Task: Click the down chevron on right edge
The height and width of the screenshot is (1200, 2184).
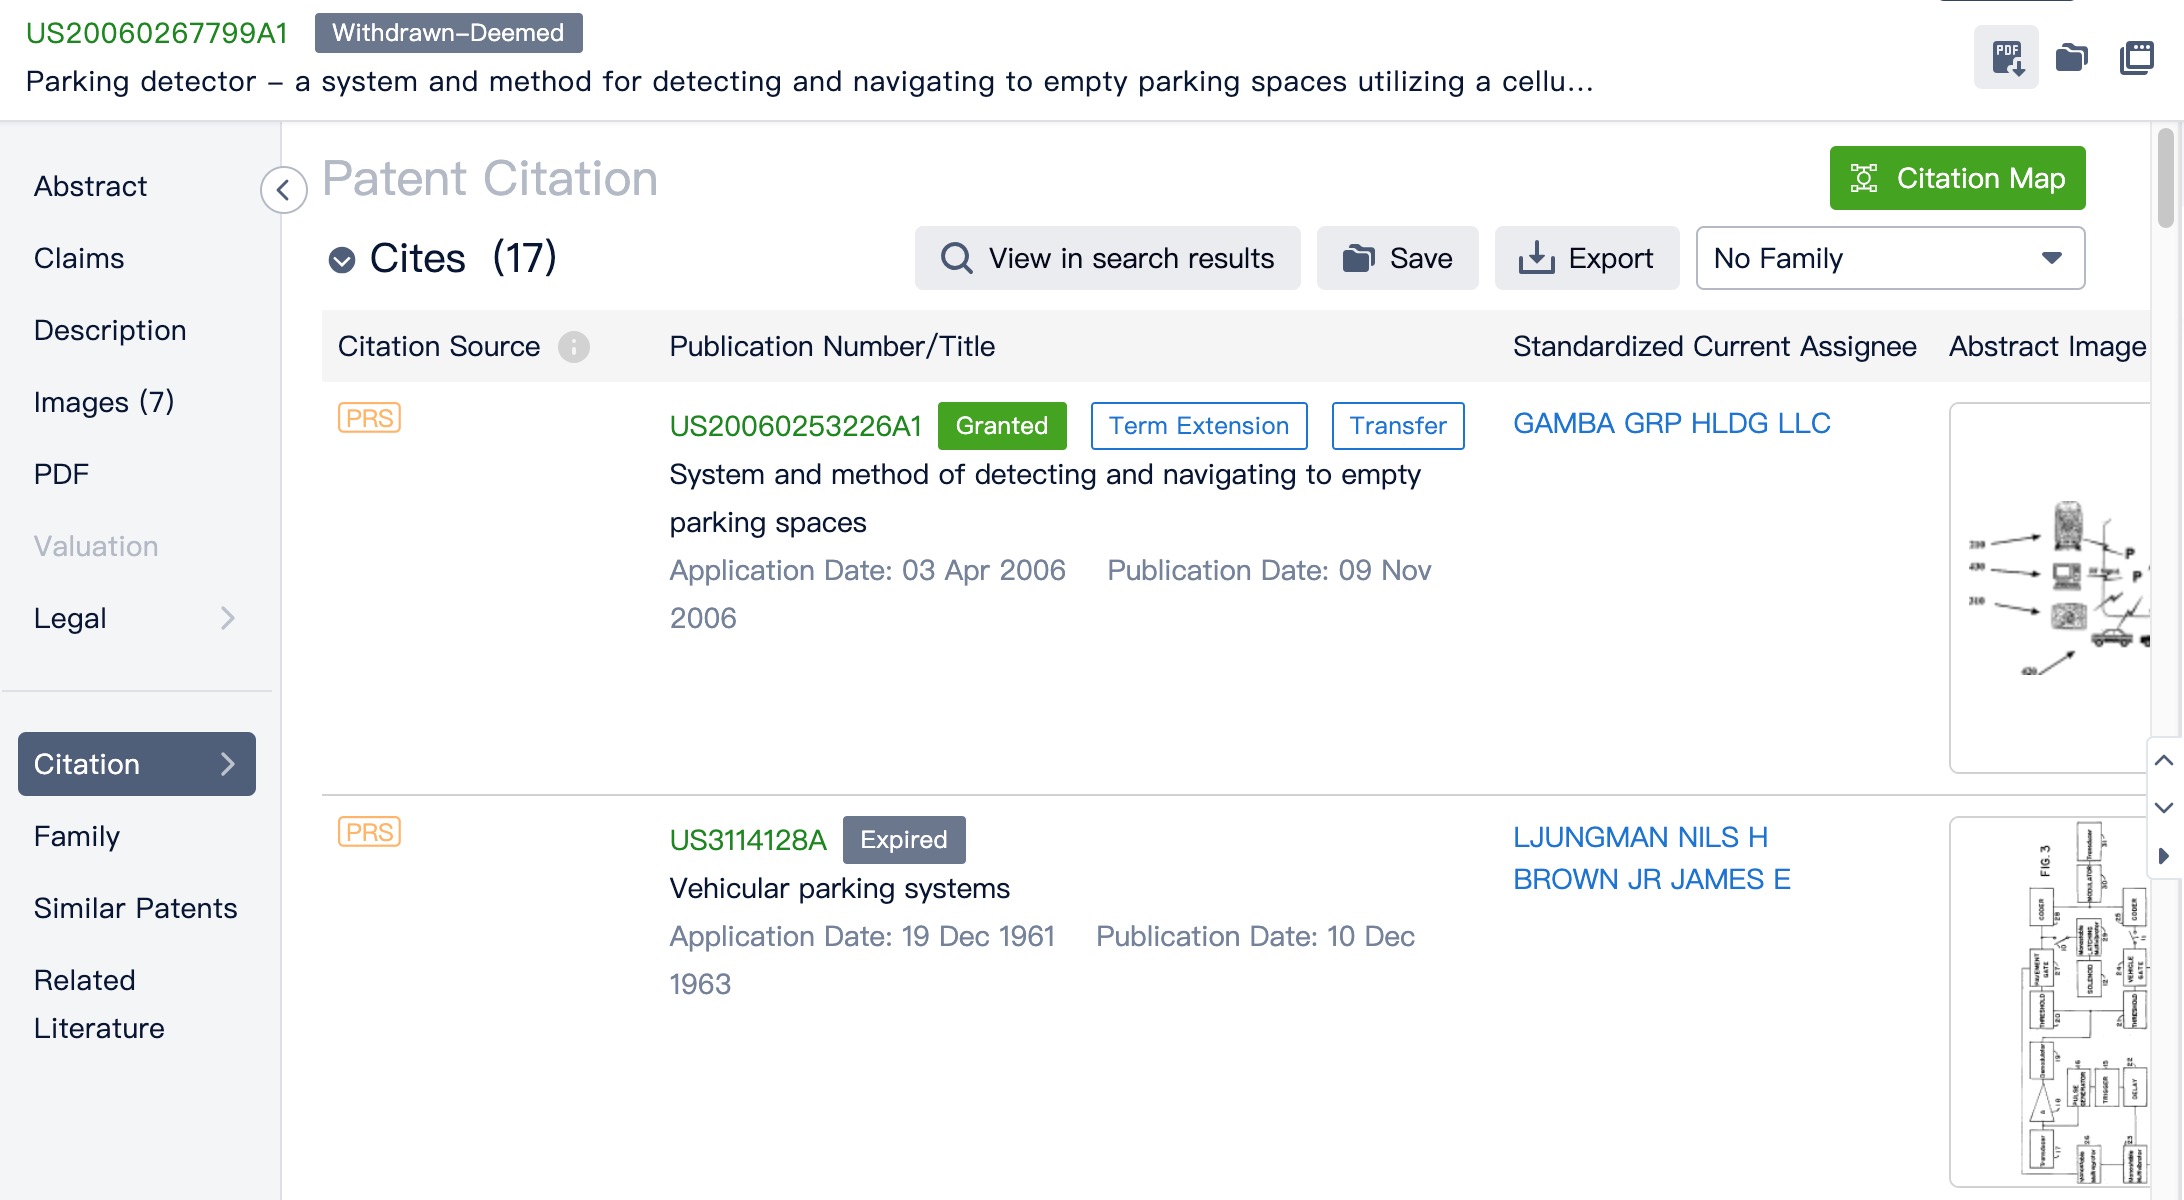Action: [2164, 808]
